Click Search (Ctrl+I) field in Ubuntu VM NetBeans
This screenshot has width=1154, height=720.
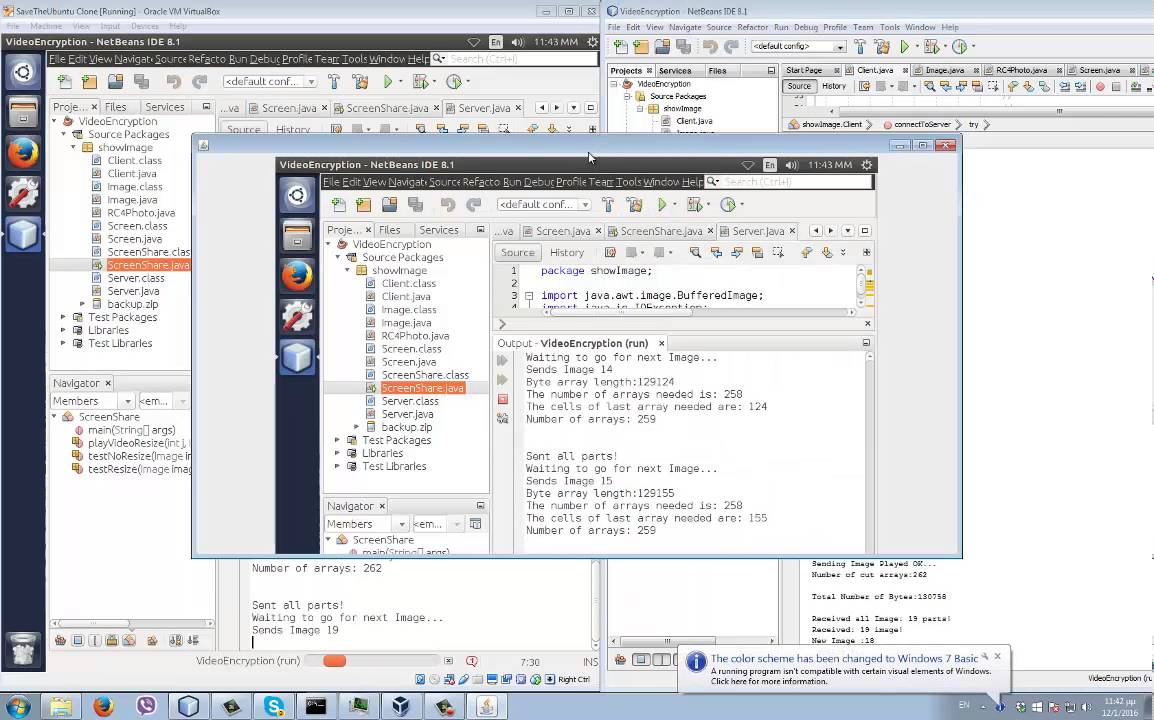512,59
